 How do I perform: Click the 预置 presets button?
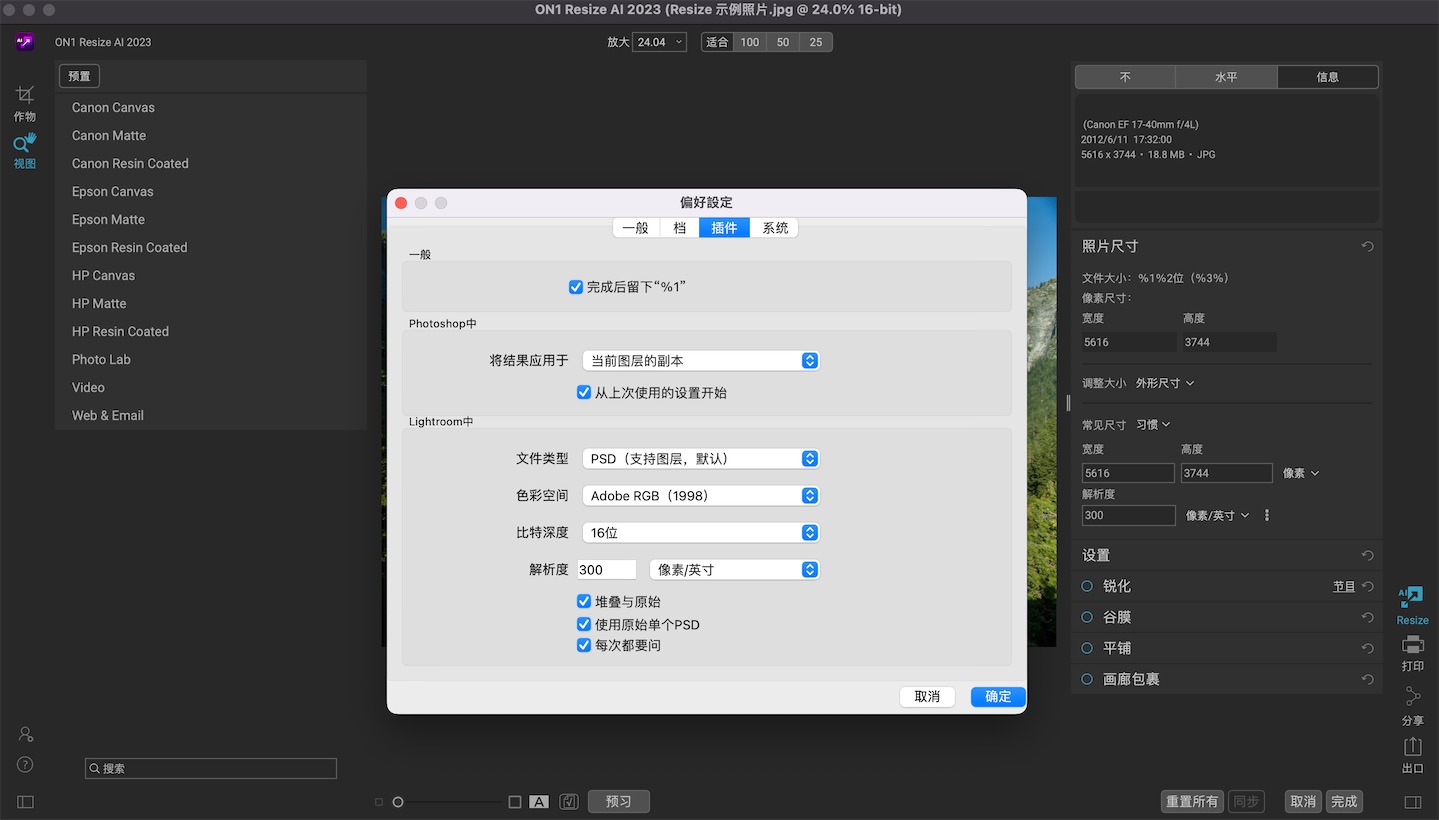click(79, 76)
